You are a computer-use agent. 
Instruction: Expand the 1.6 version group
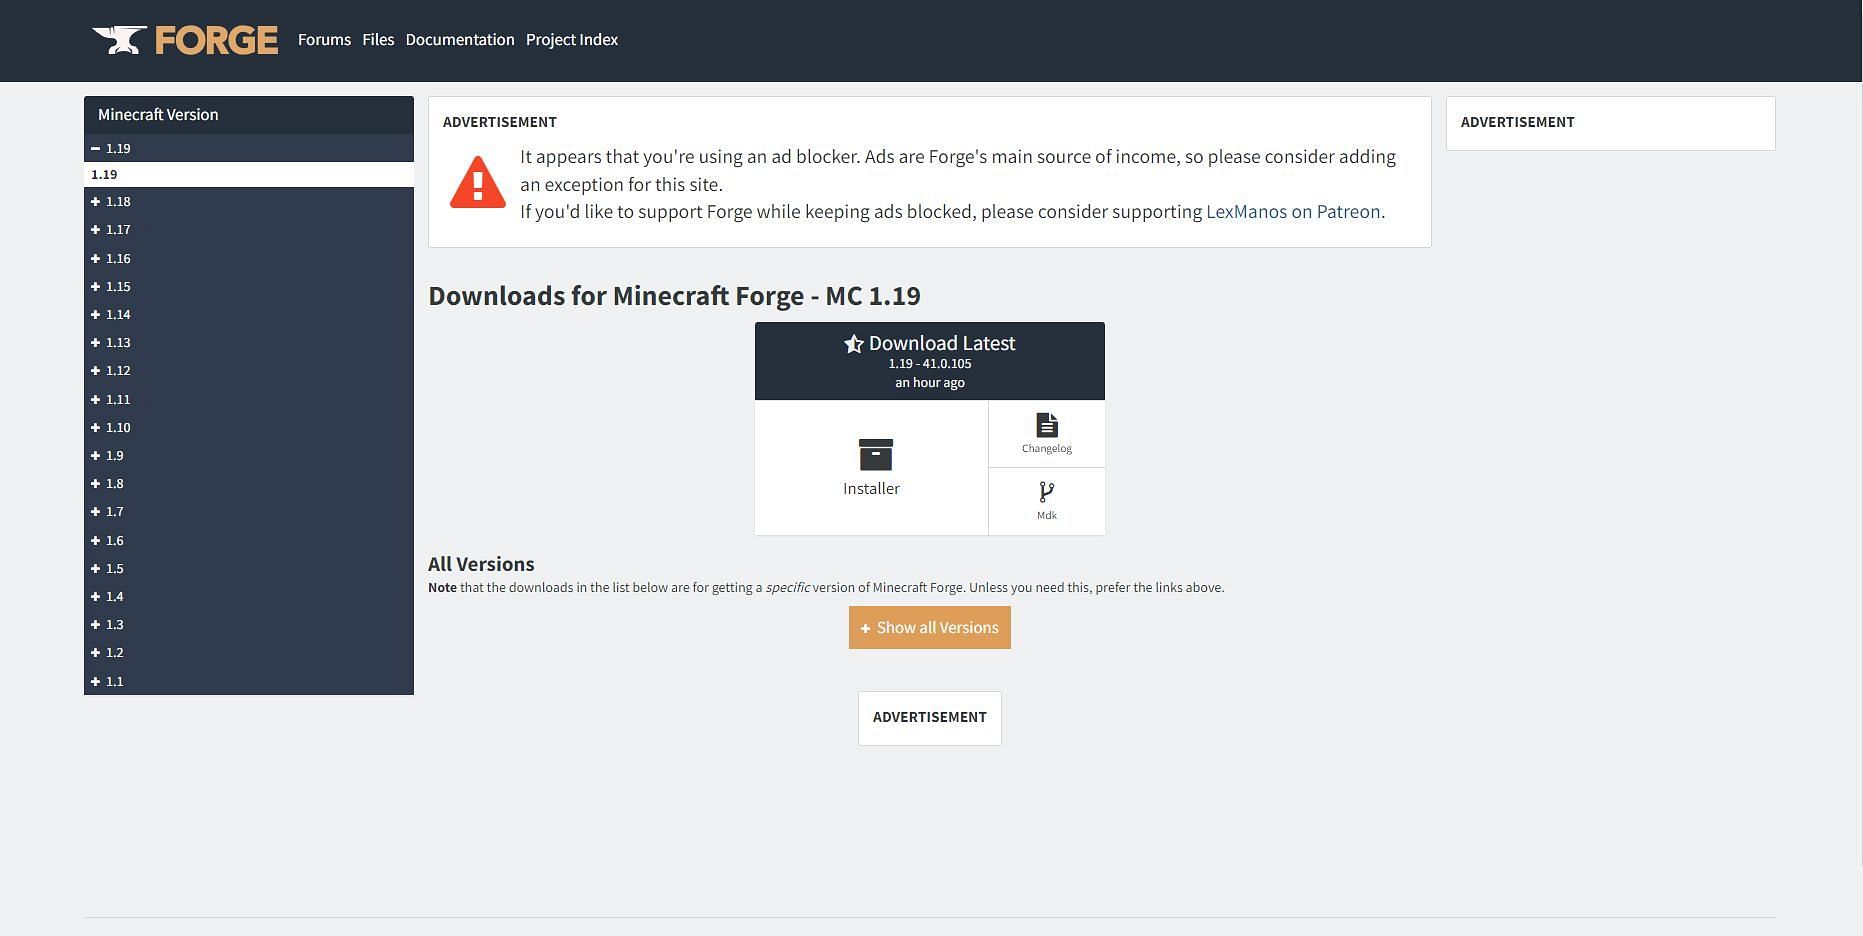tap(249, 540)
